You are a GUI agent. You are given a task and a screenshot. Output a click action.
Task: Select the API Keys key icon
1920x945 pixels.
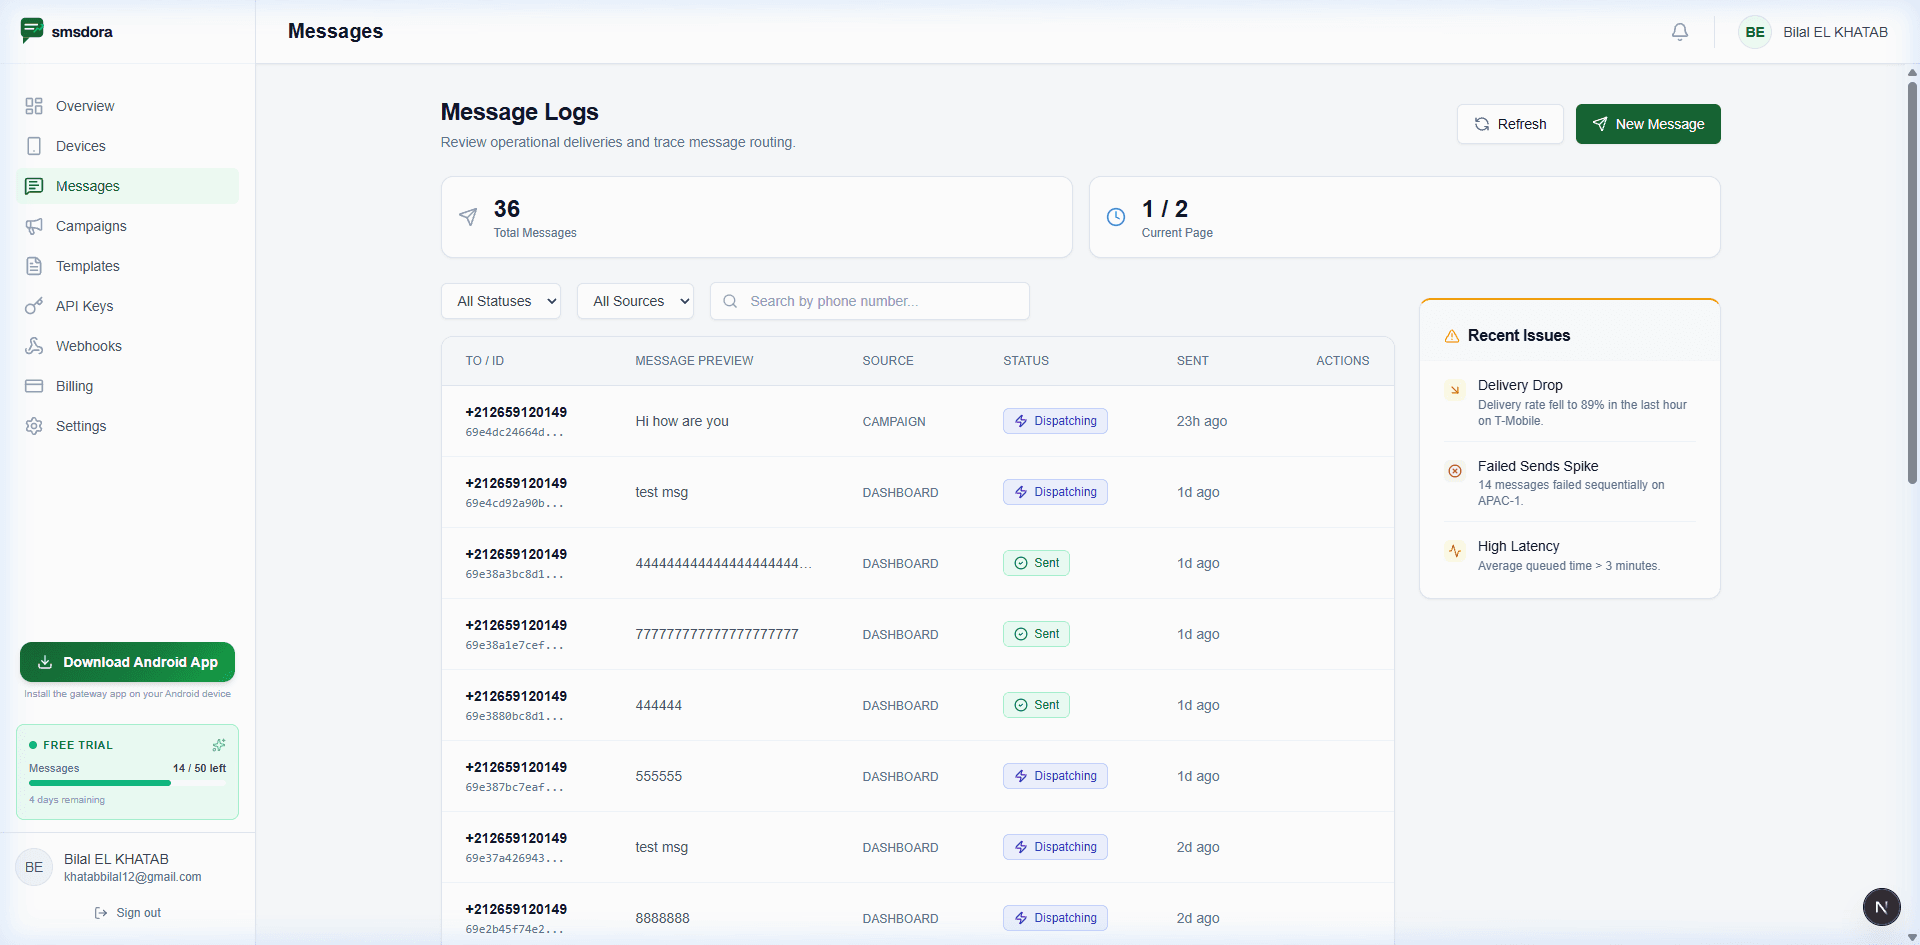click(35, 306)
